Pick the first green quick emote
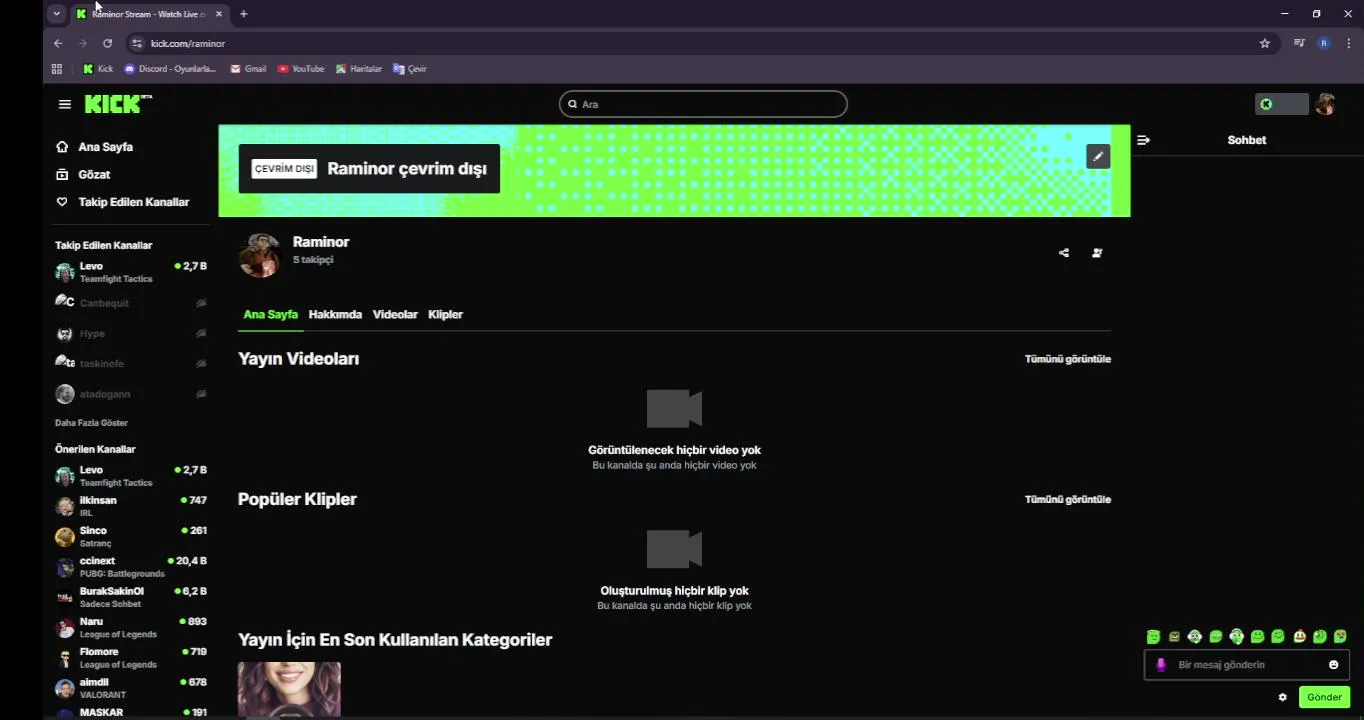The width and height of the screenshot is (1364, 720). 1153,637
